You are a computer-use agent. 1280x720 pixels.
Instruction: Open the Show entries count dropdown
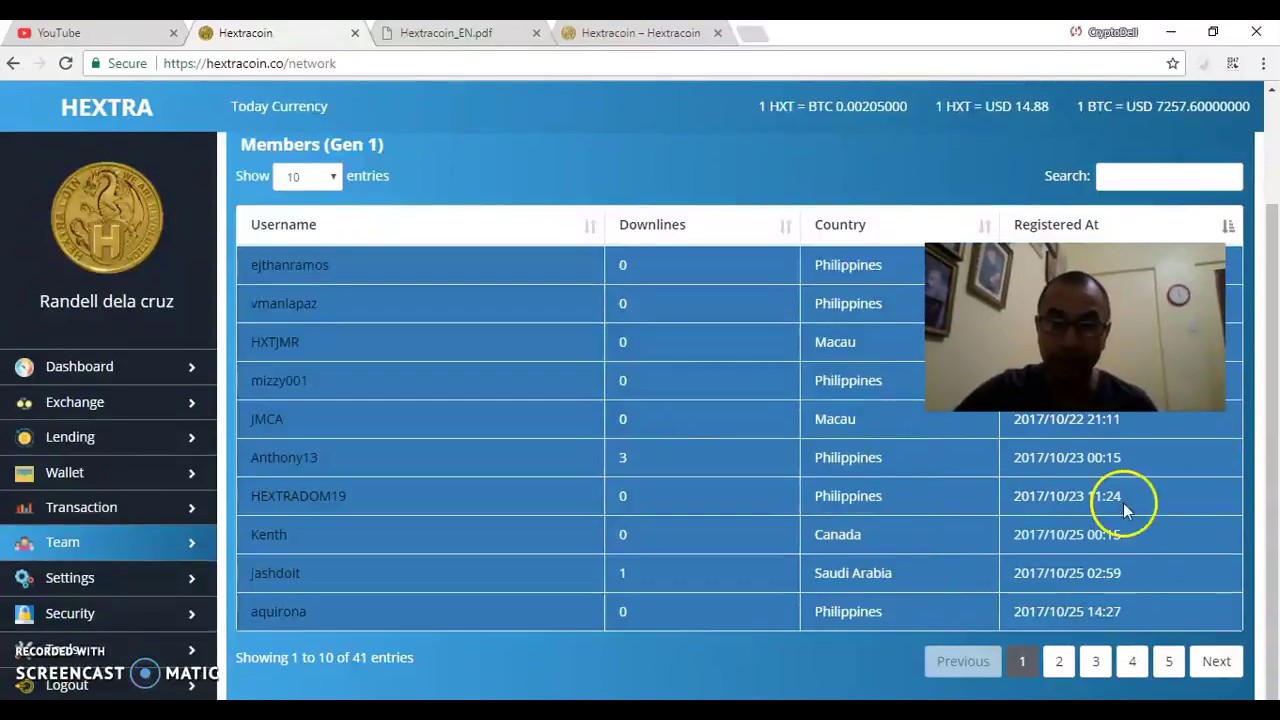tap(308, 176)
